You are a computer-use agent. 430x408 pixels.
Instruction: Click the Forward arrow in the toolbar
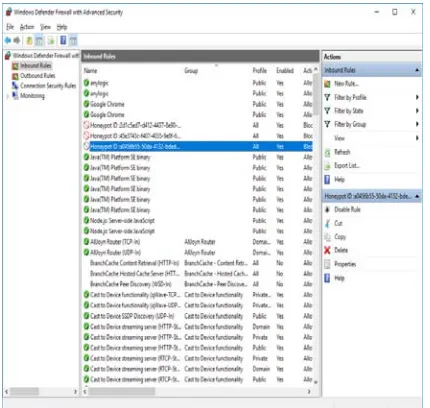coord(17,41)
